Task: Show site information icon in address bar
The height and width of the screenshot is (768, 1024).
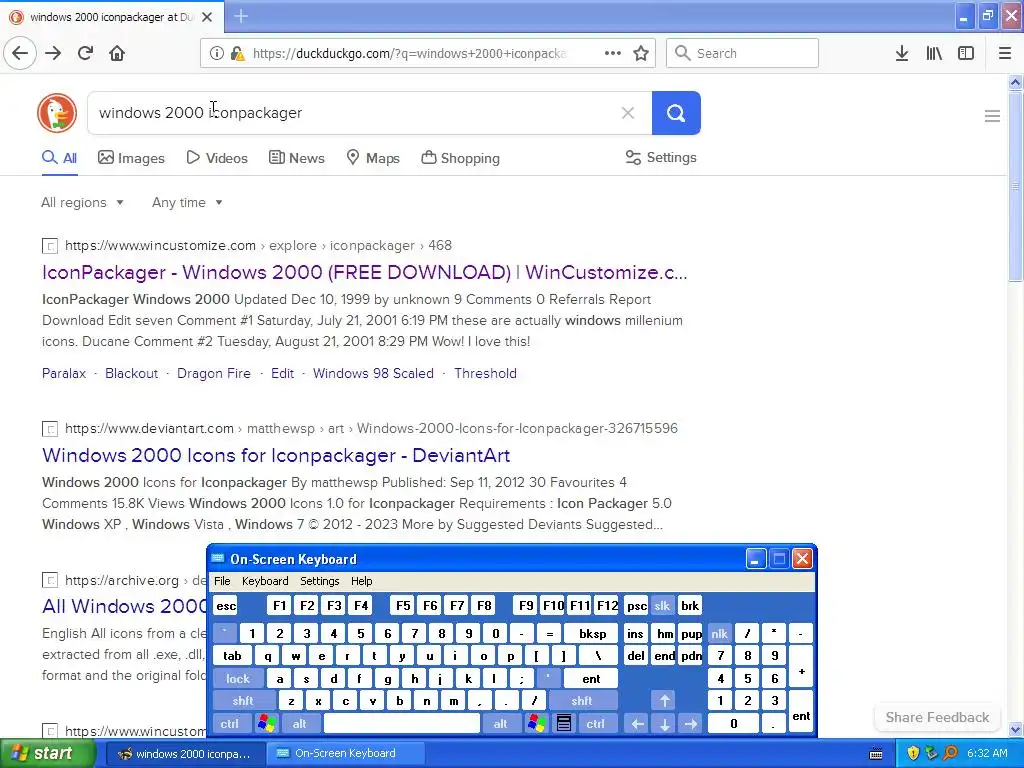Action: (216, 54)
